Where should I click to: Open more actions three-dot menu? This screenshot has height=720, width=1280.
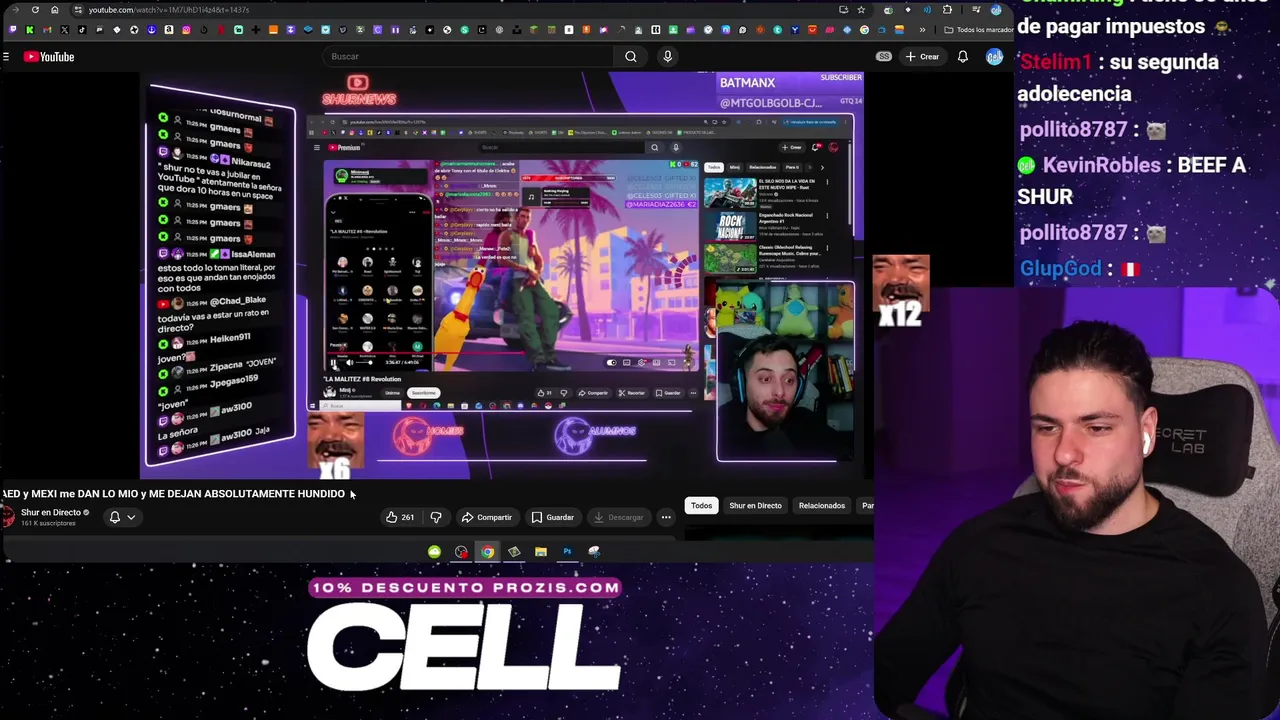(666, 517)
